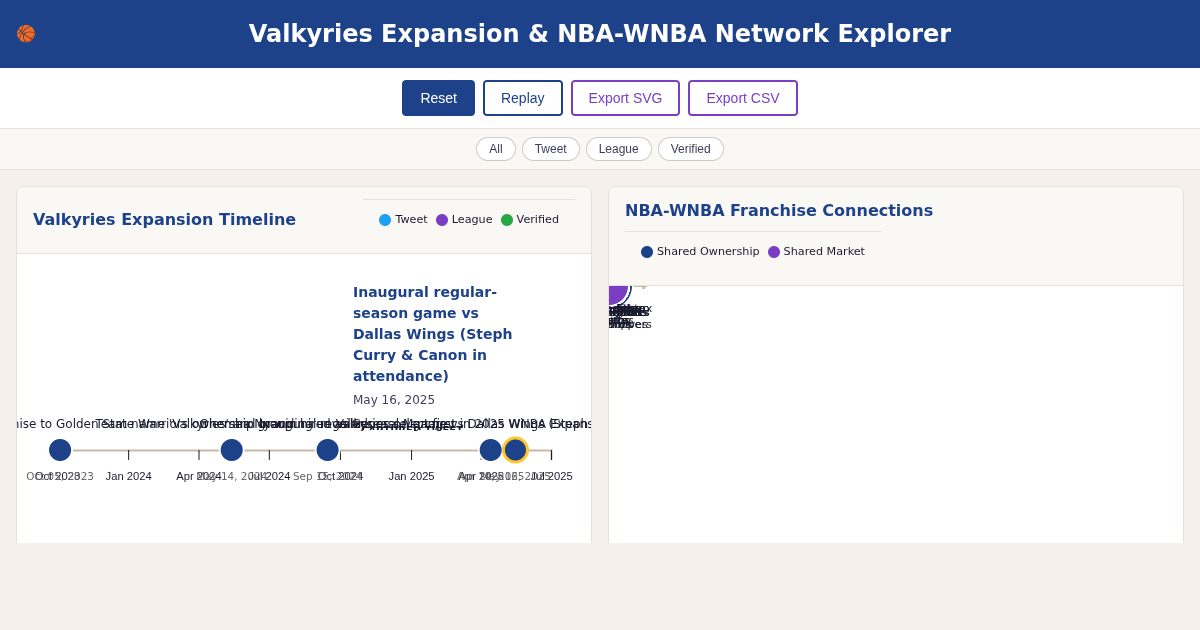Image resolution: width=1200 pixels, height=630 pixels.
Task: Click the Reset button
Action: pos(438,98)
